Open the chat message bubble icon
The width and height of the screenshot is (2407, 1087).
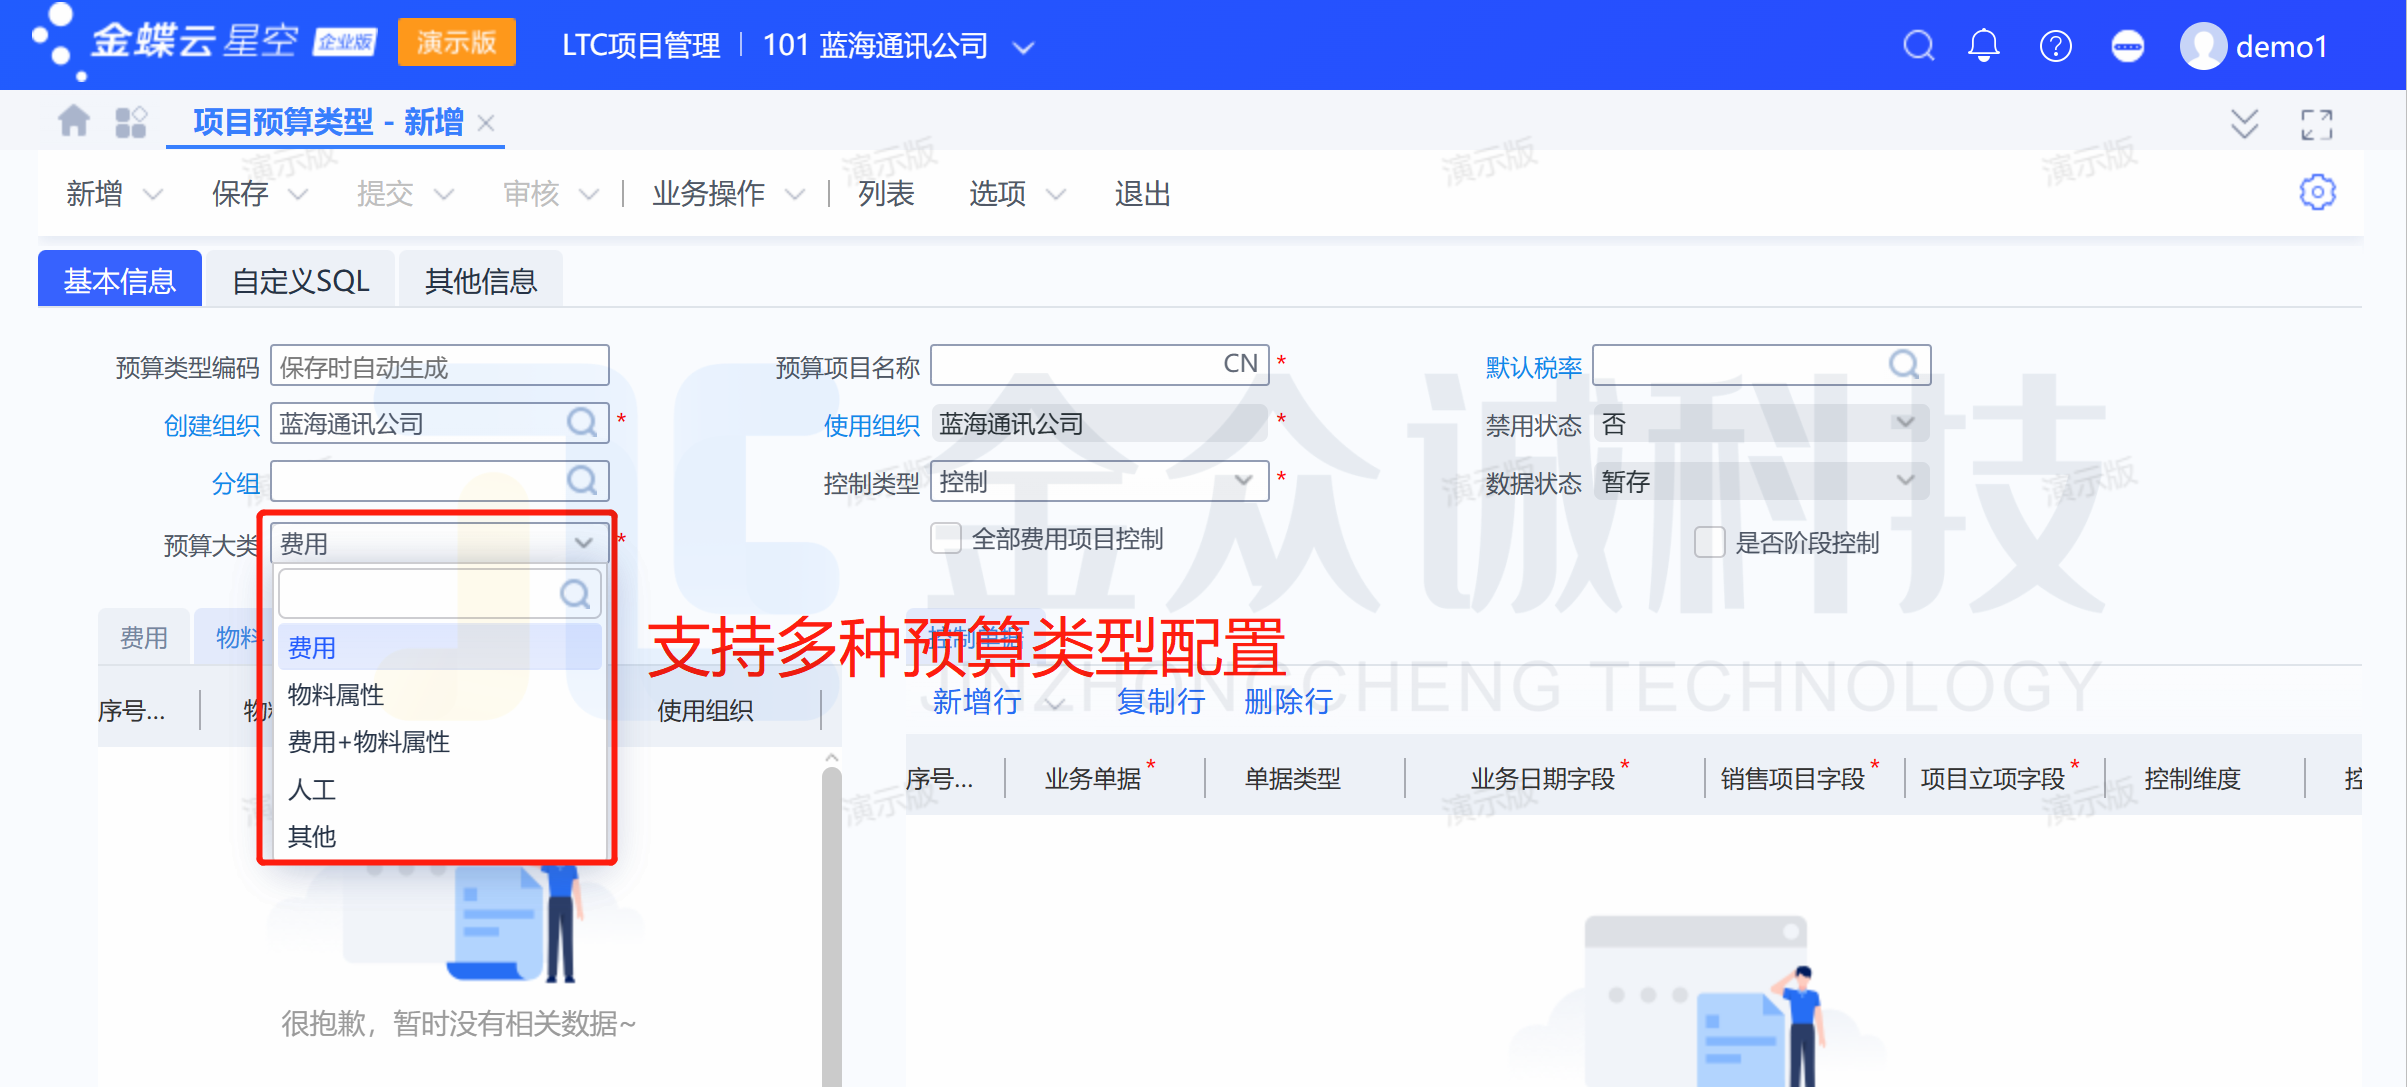(2127, 46)
